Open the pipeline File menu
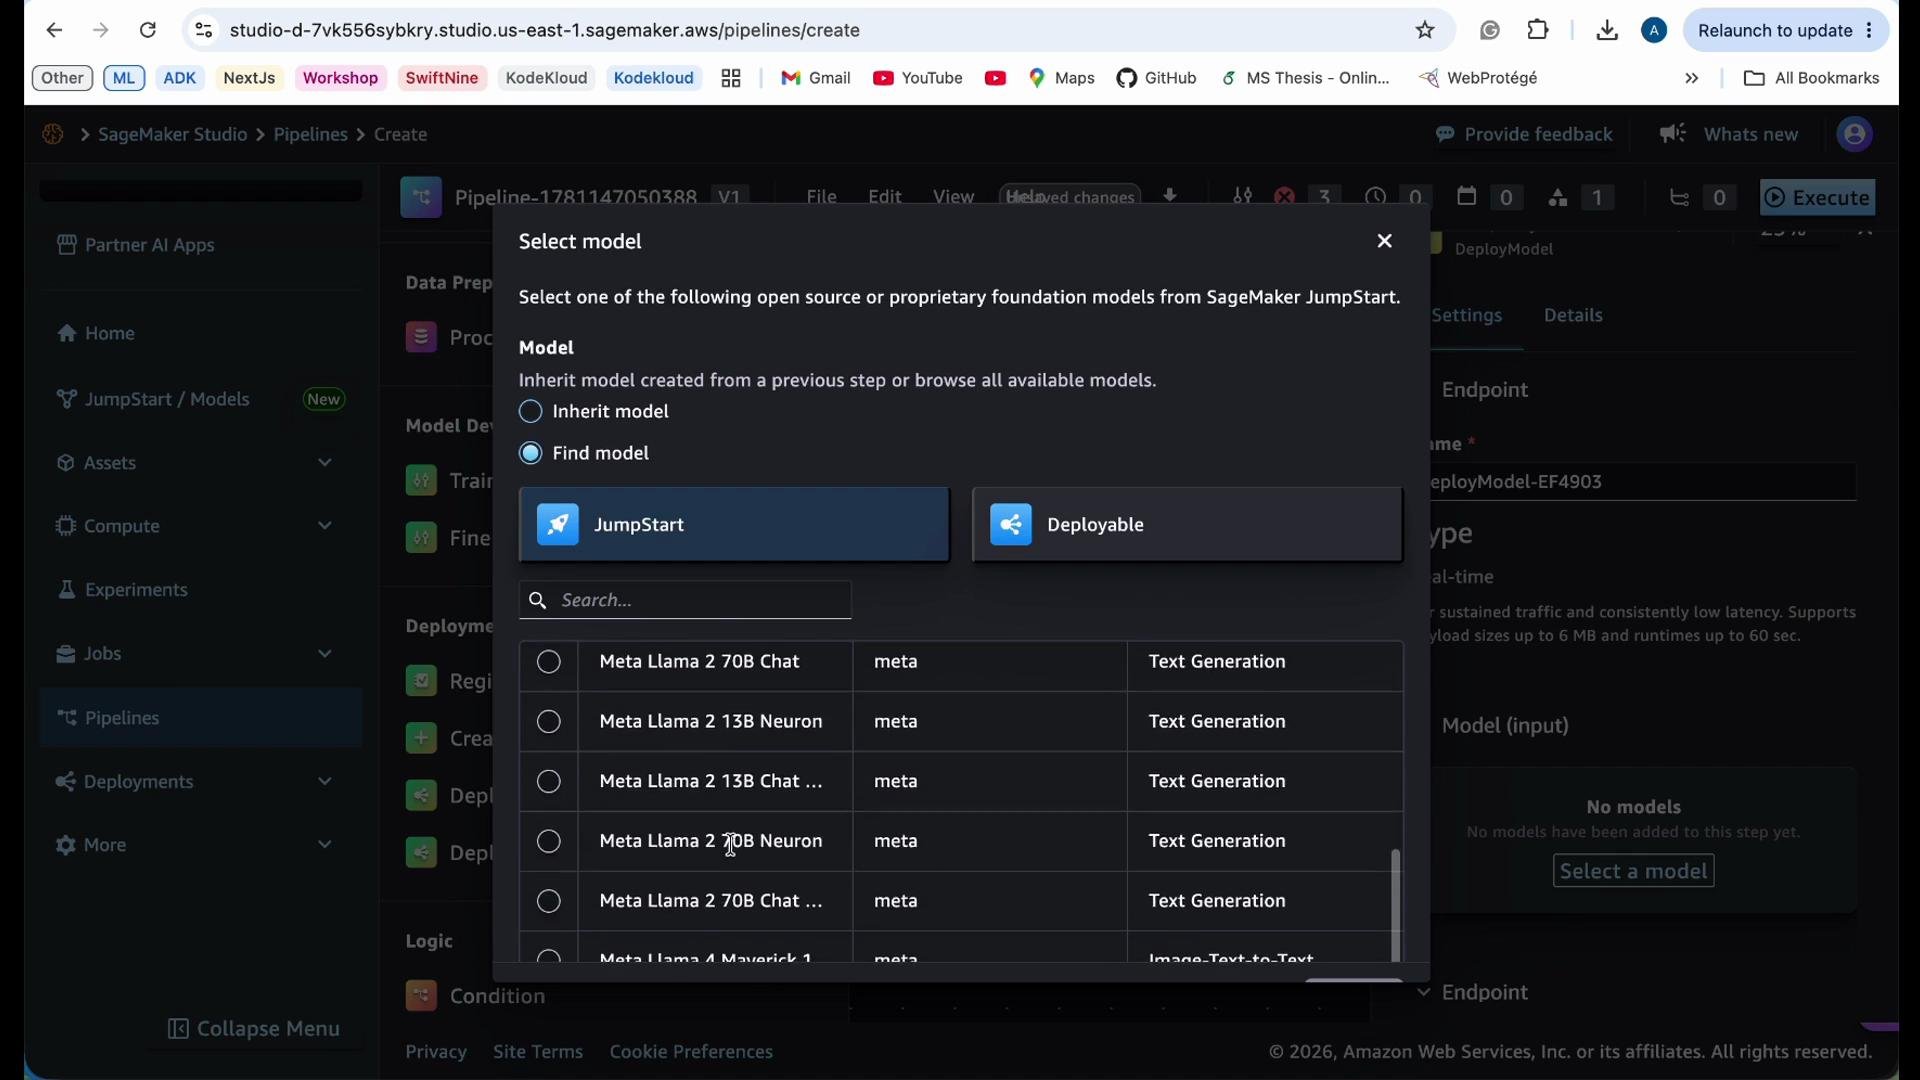Viewport: 1920px width, 1080px height. click(x=821, y=197)
